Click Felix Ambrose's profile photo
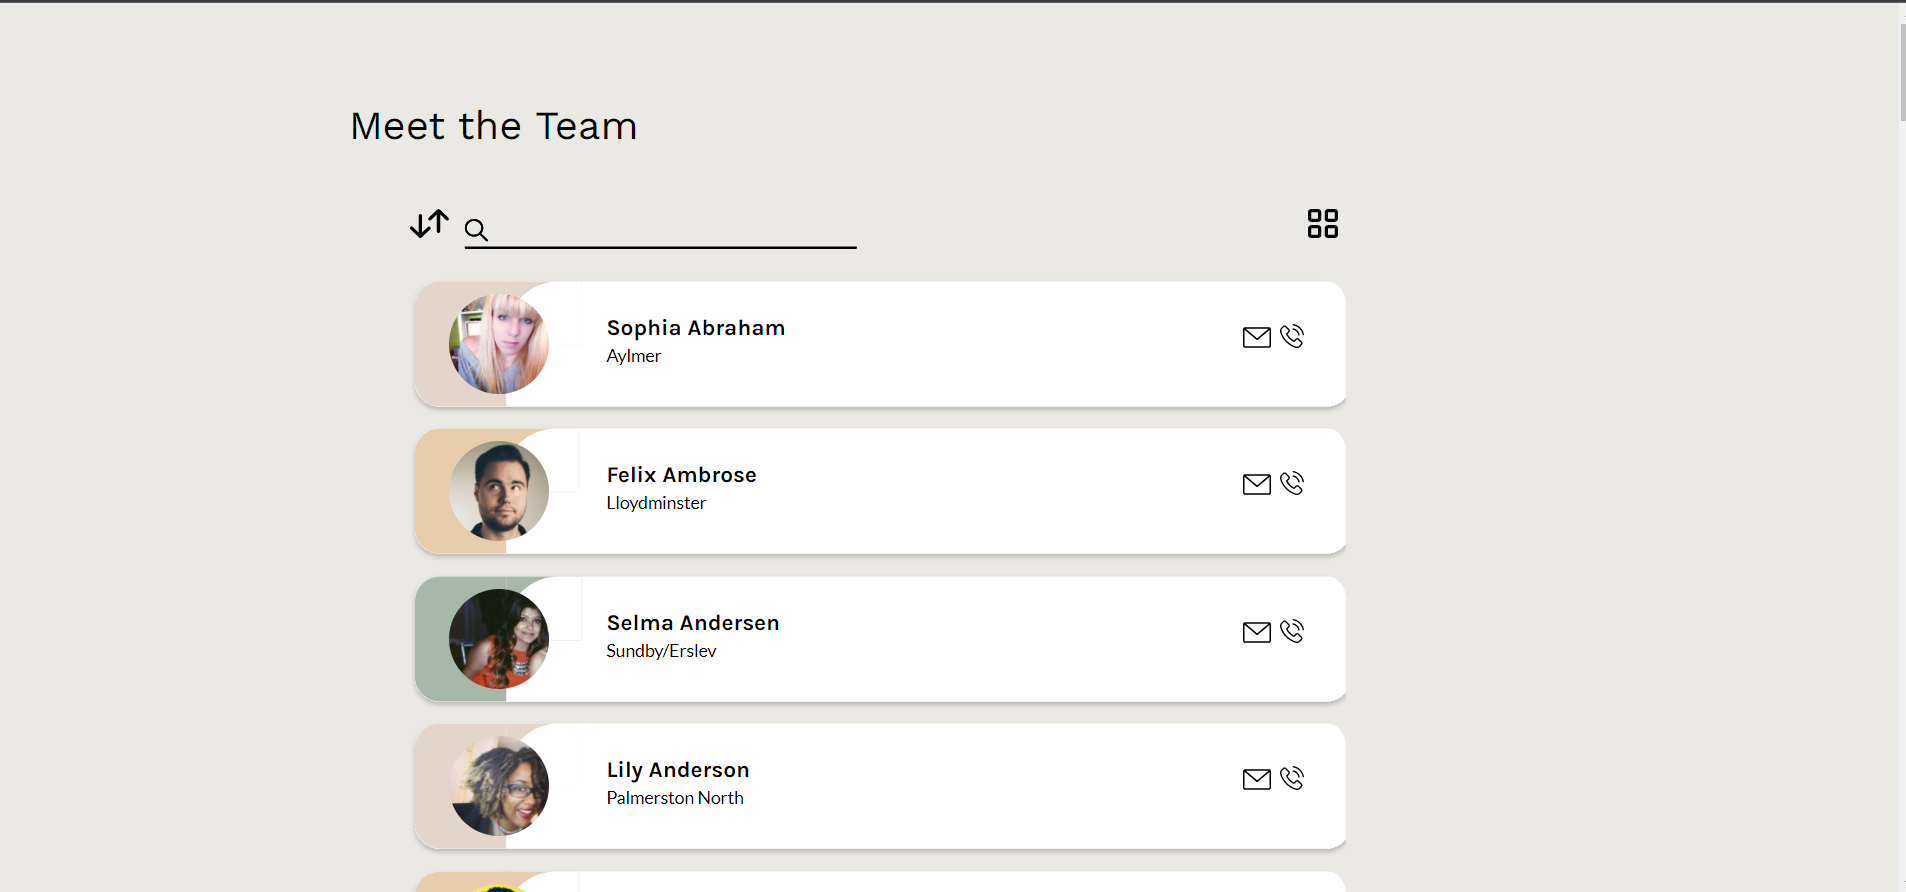This screenshot has width=1906, height=892. 498,491
